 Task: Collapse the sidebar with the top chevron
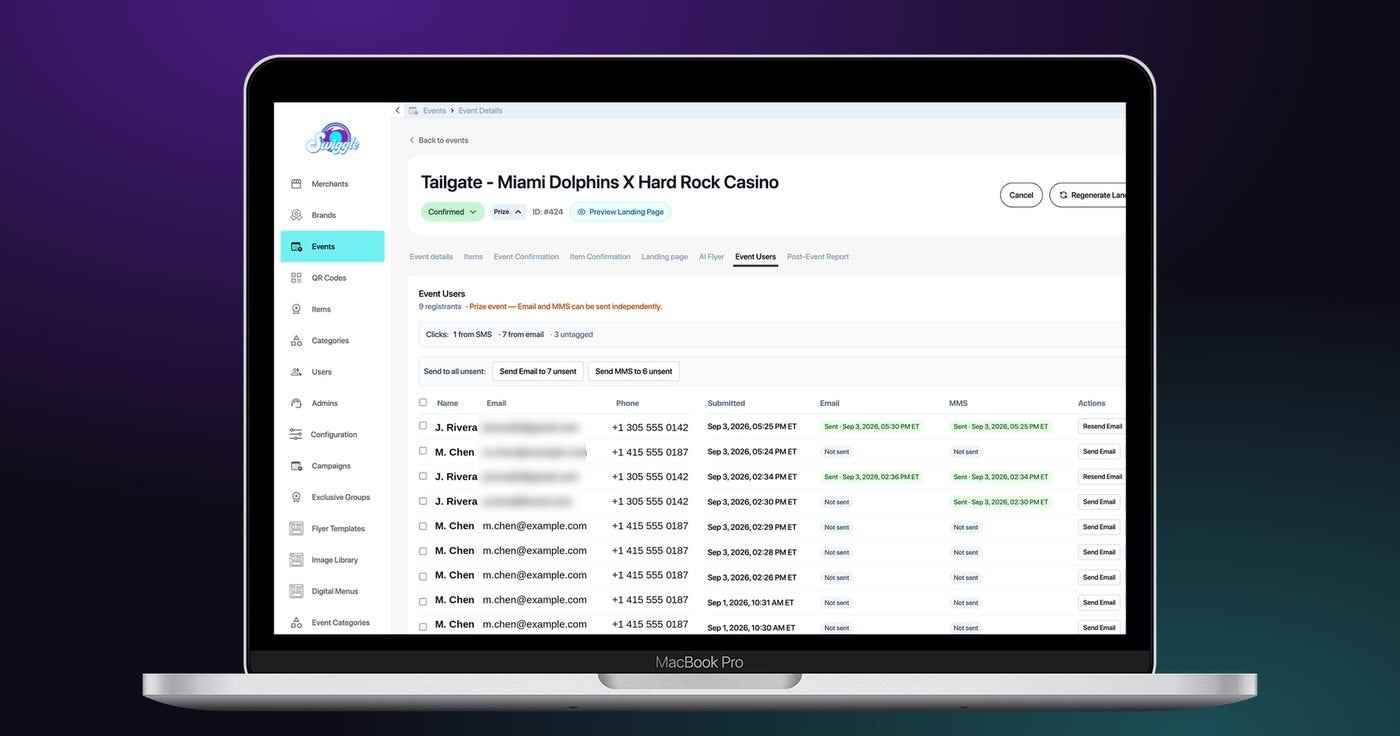click(398, 111)
